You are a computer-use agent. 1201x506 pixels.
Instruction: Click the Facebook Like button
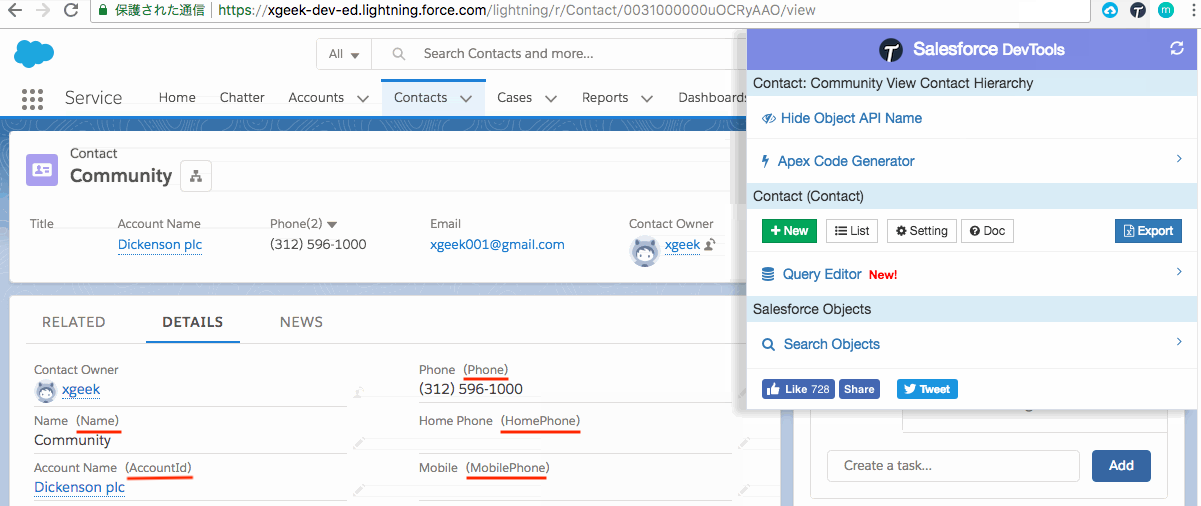[799, 389]
